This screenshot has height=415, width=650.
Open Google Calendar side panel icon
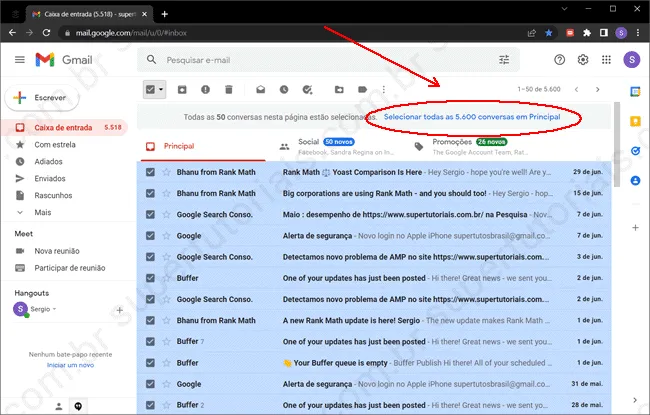coord(635,91)
